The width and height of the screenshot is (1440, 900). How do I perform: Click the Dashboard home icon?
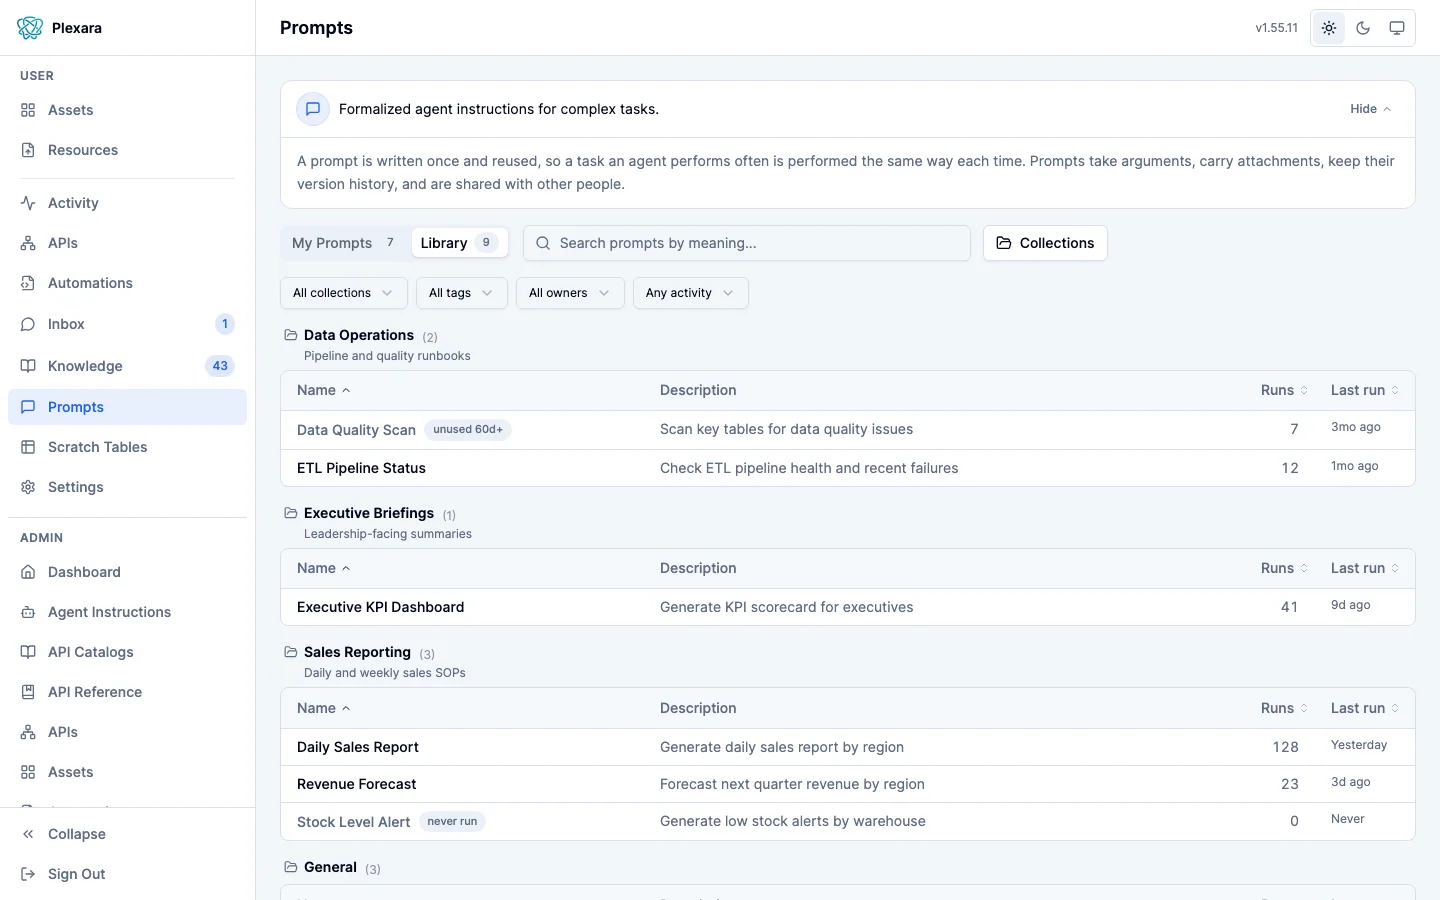(28, 572)
